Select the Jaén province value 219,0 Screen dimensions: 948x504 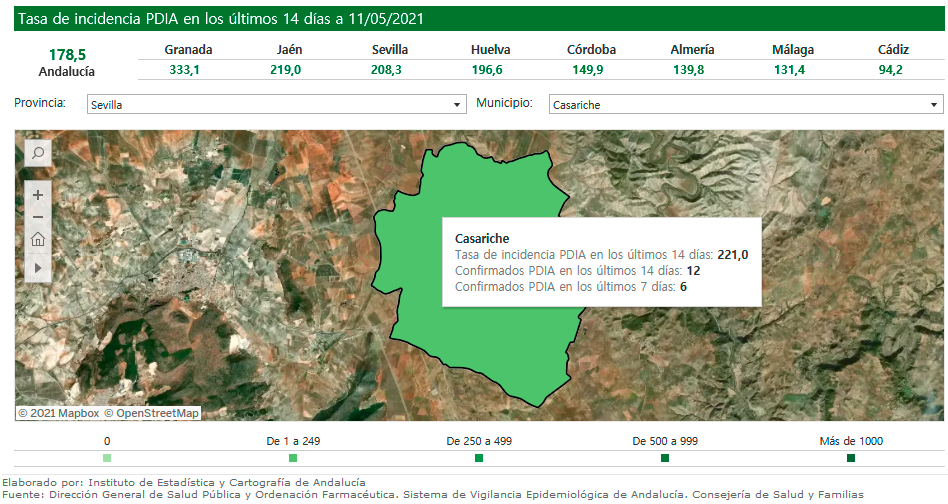pyautogui.click(x=285, y=69)
